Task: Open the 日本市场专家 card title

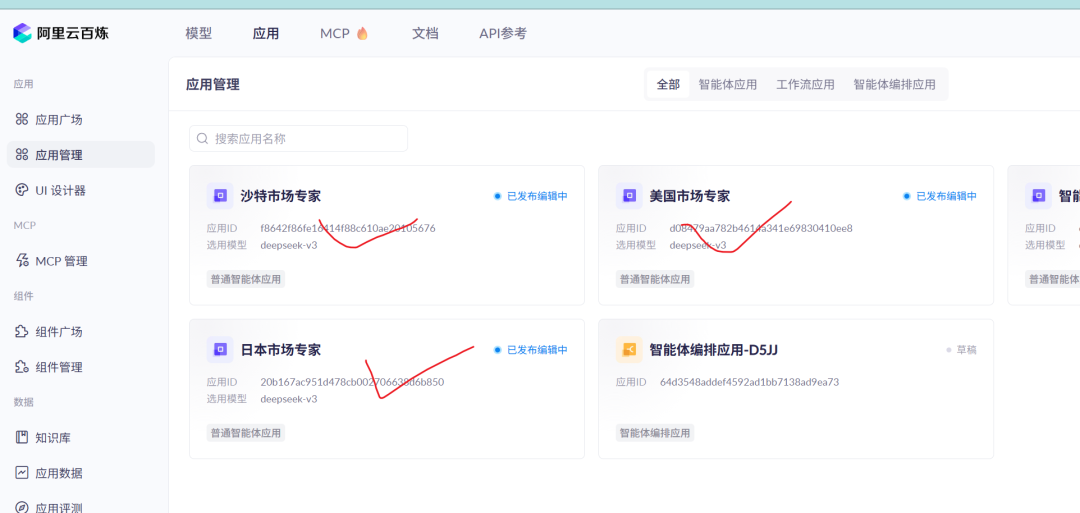Action: click(280, 349)
